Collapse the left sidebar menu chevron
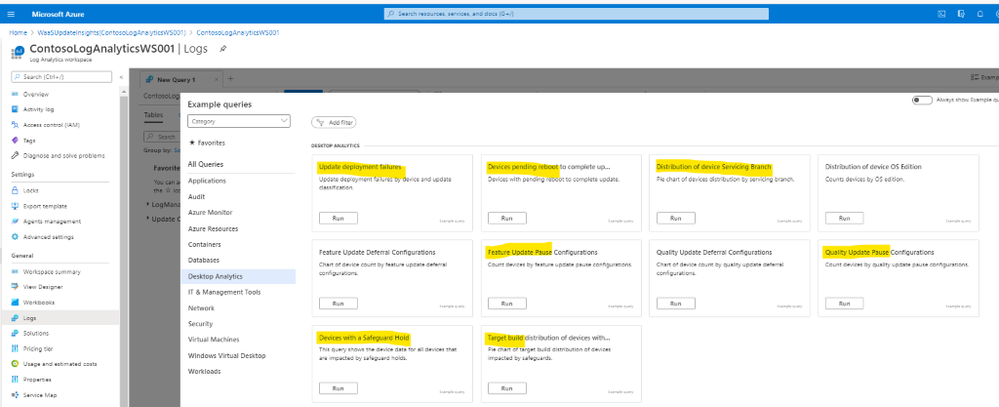Viewport: 999px width, 407px height. (120, 77)
